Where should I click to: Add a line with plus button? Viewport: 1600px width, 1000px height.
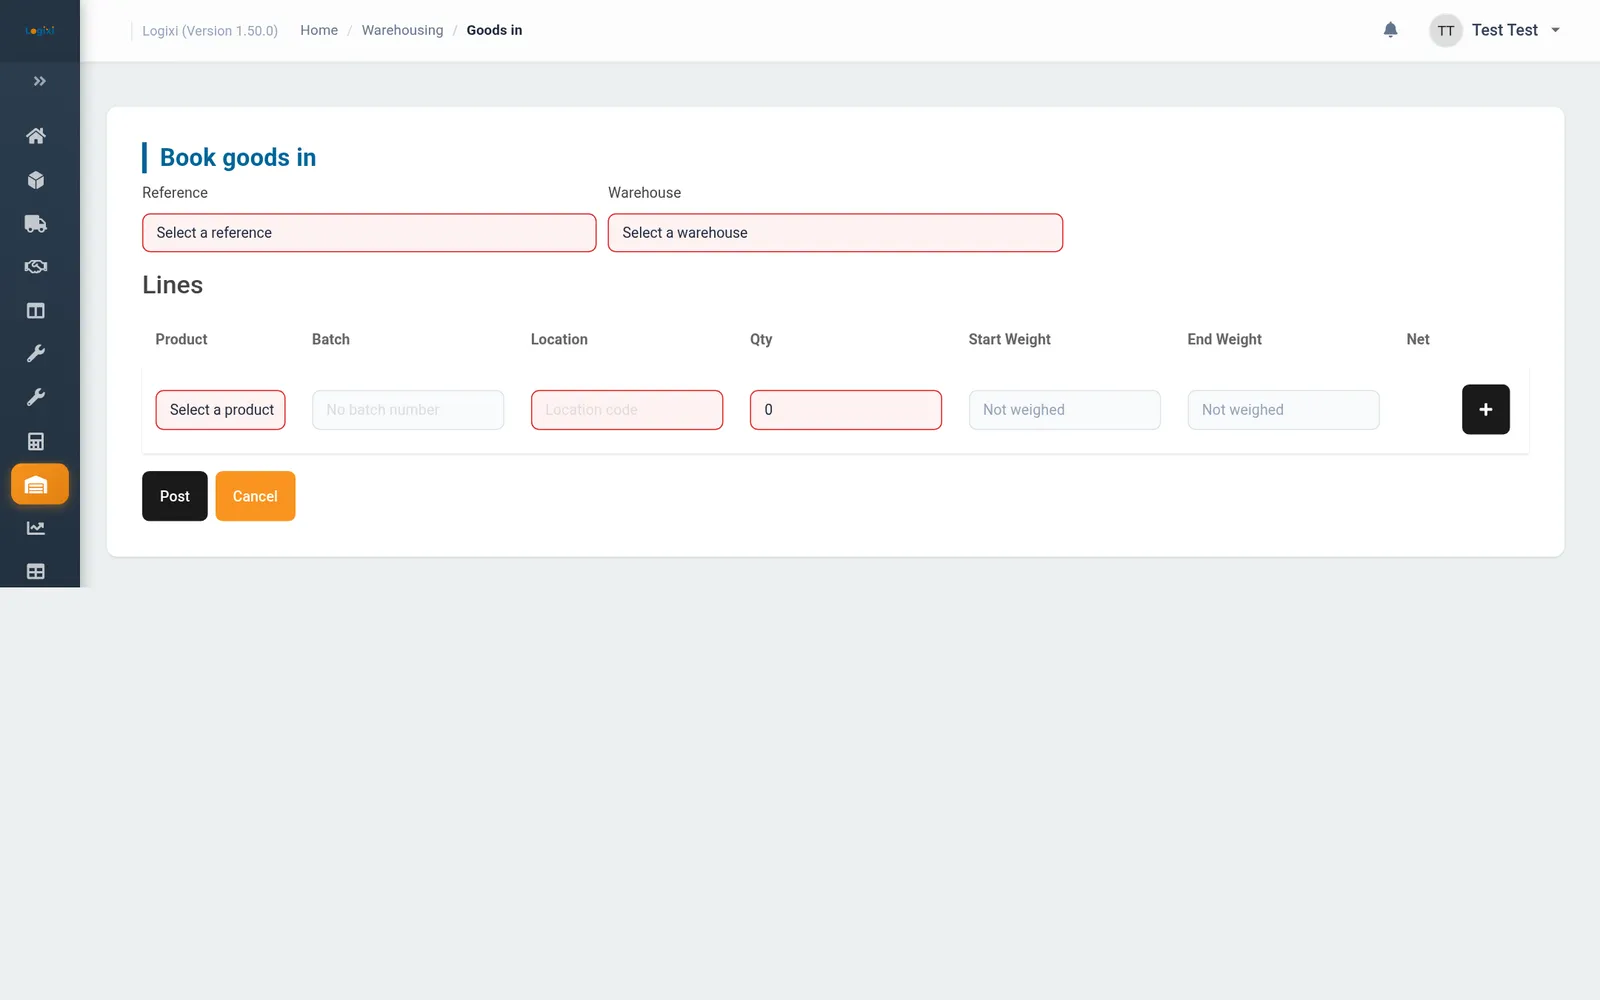1486,410
